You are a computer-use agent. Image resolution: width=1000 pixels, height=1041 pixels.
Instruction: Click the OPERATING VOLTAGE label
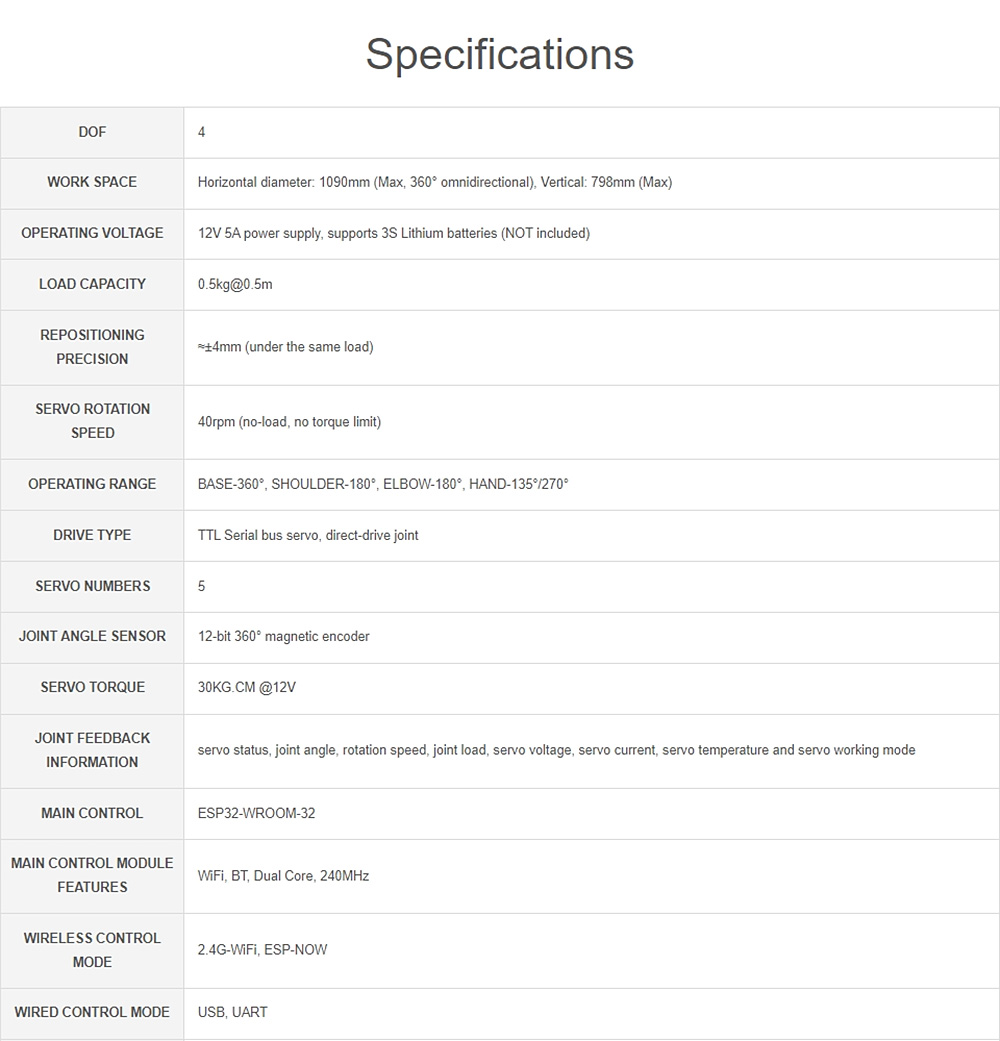tap(92, 233)
